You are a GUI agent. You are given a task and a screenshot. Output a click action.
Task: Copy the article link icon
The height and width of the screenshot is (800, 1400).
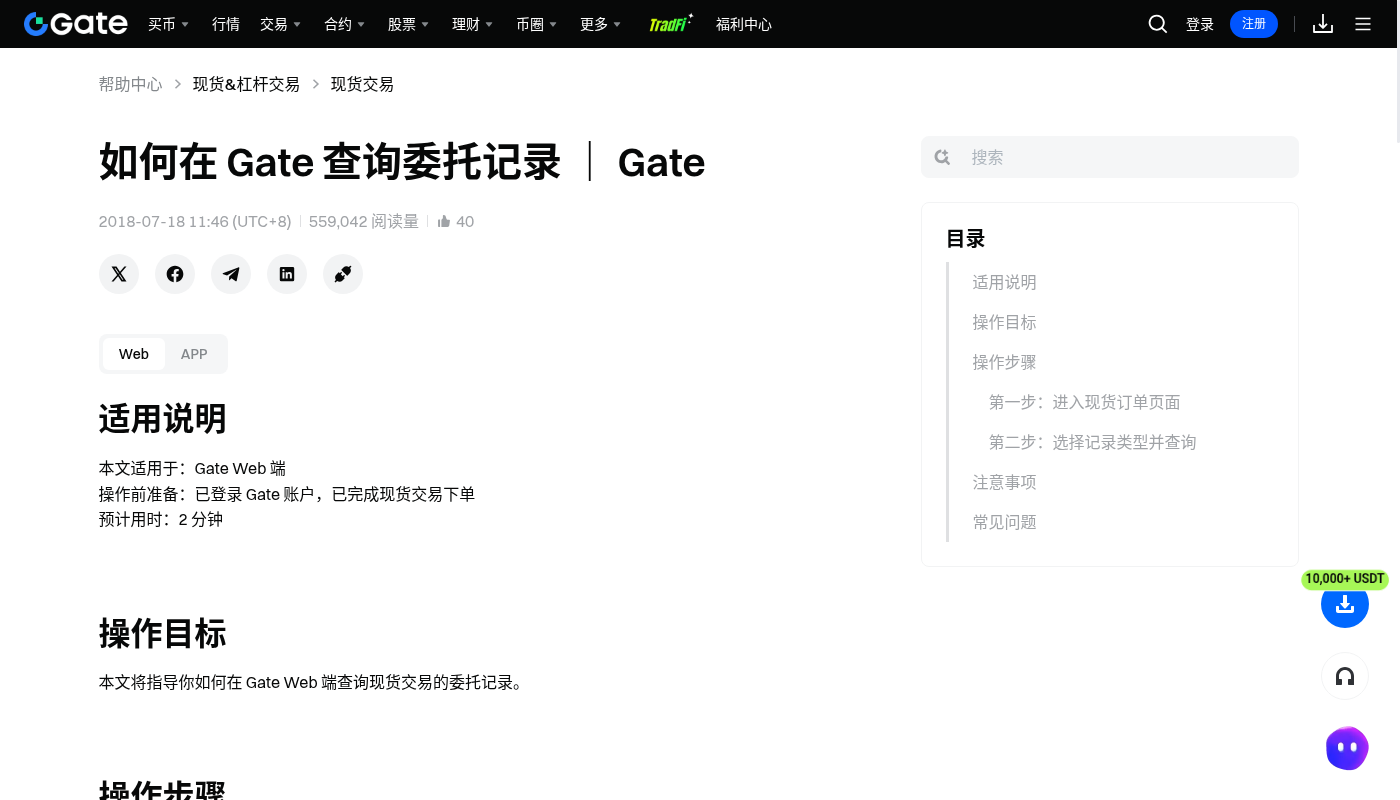tap(343, 274)
